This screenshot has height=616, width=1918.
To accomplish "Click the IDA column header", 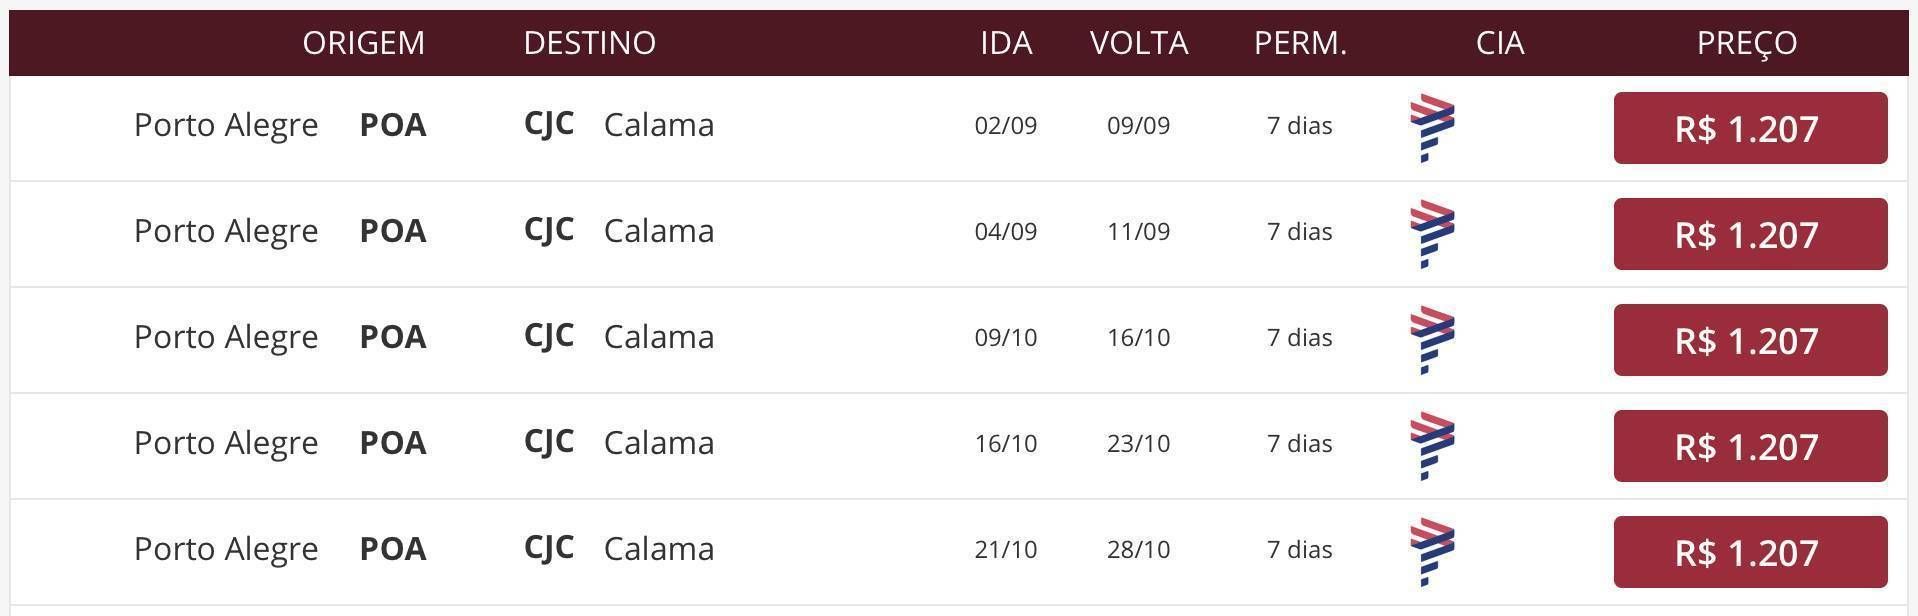I will point(1006,43).
